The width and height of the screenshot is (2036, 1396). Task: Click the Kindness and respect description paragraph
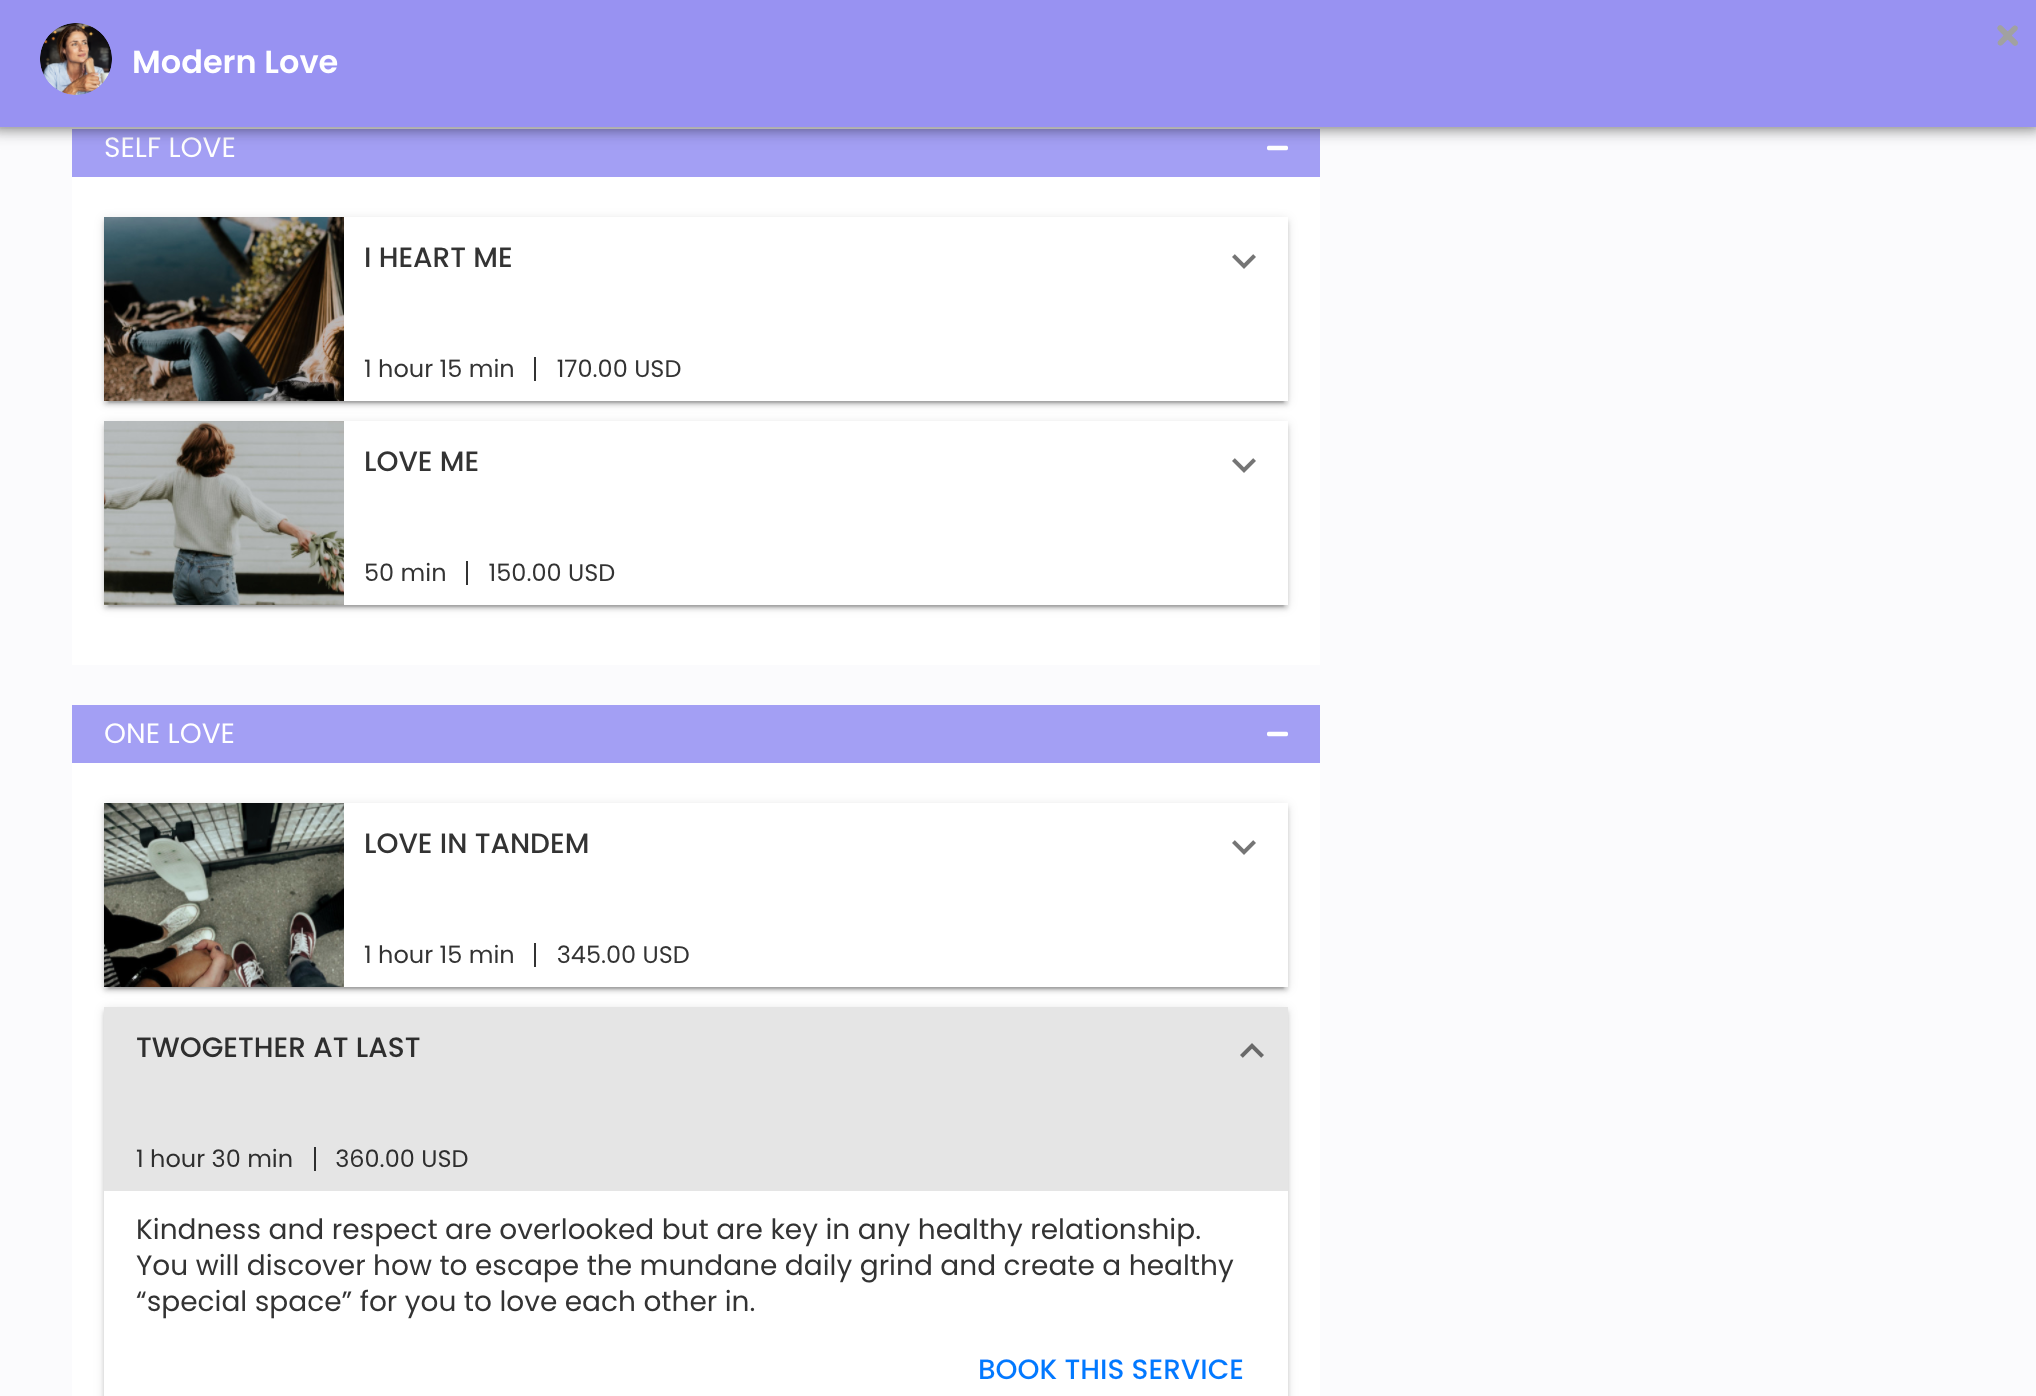tap(685, 1265)
